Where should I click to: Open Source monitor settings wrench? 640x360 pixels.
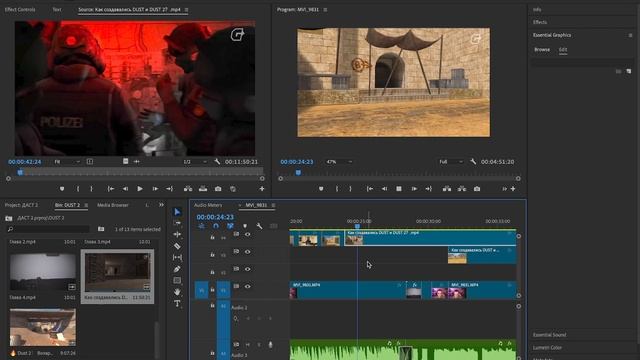click(217, 162)
